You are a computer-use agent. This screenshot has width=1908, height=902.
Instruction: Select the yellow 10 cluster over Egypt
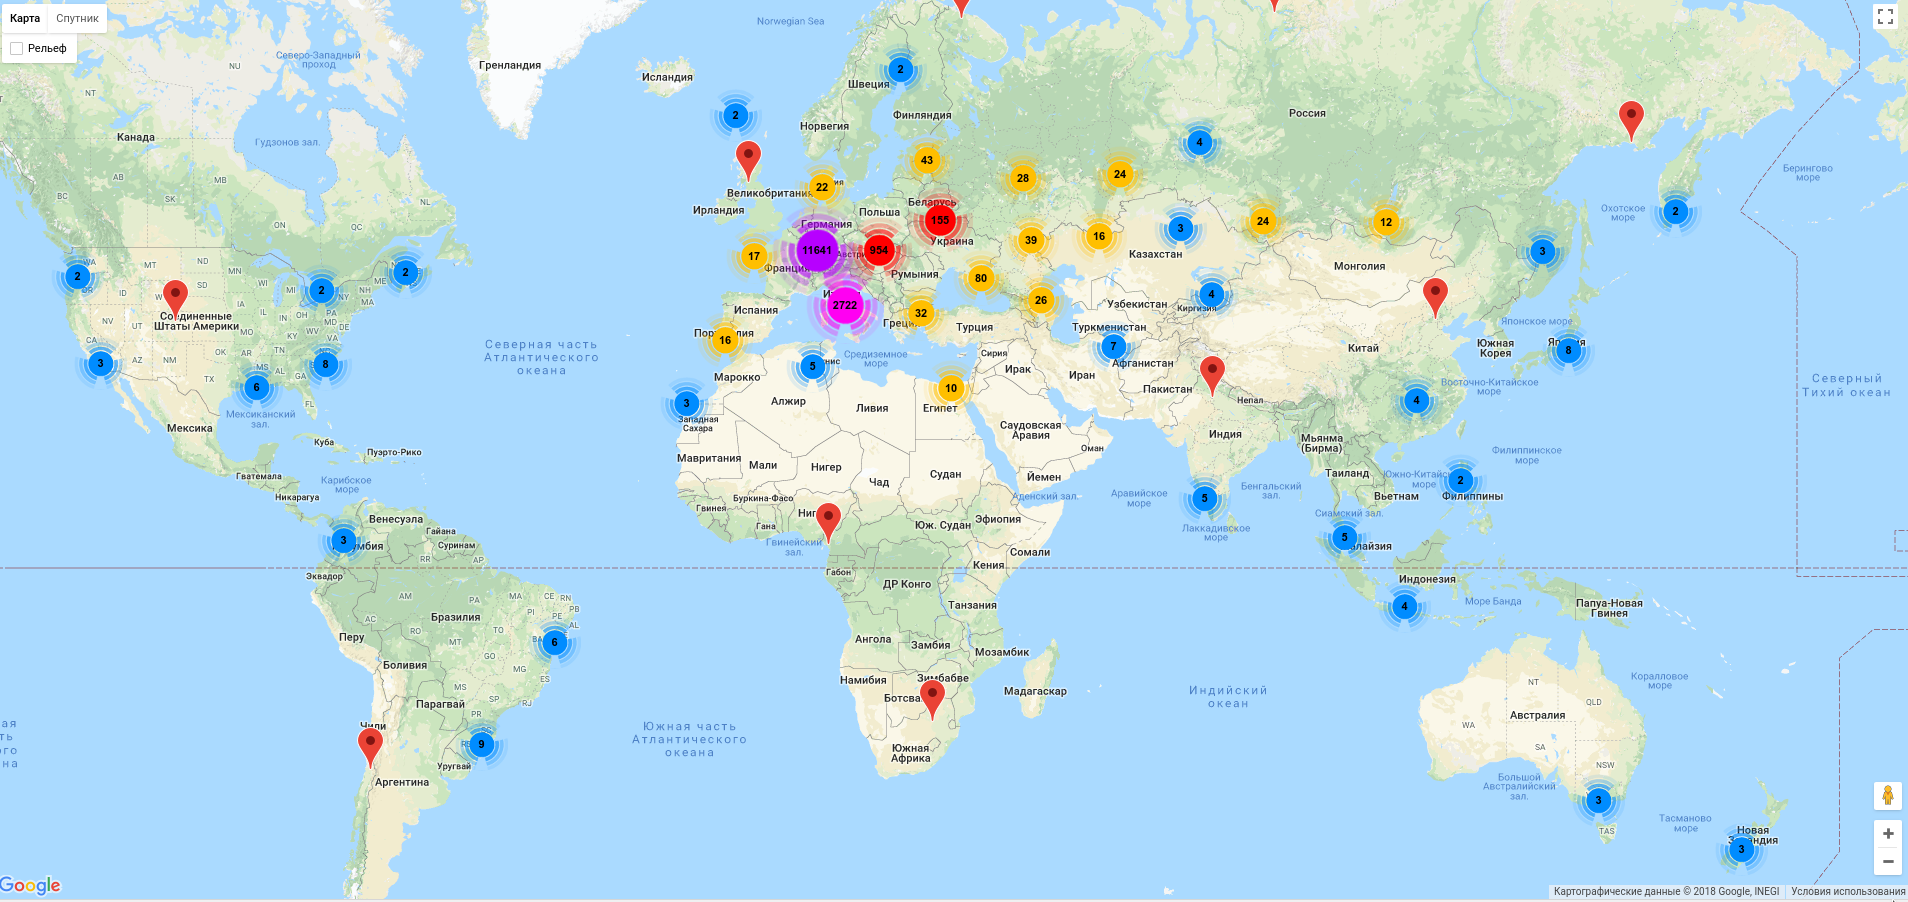pos(951,388)
